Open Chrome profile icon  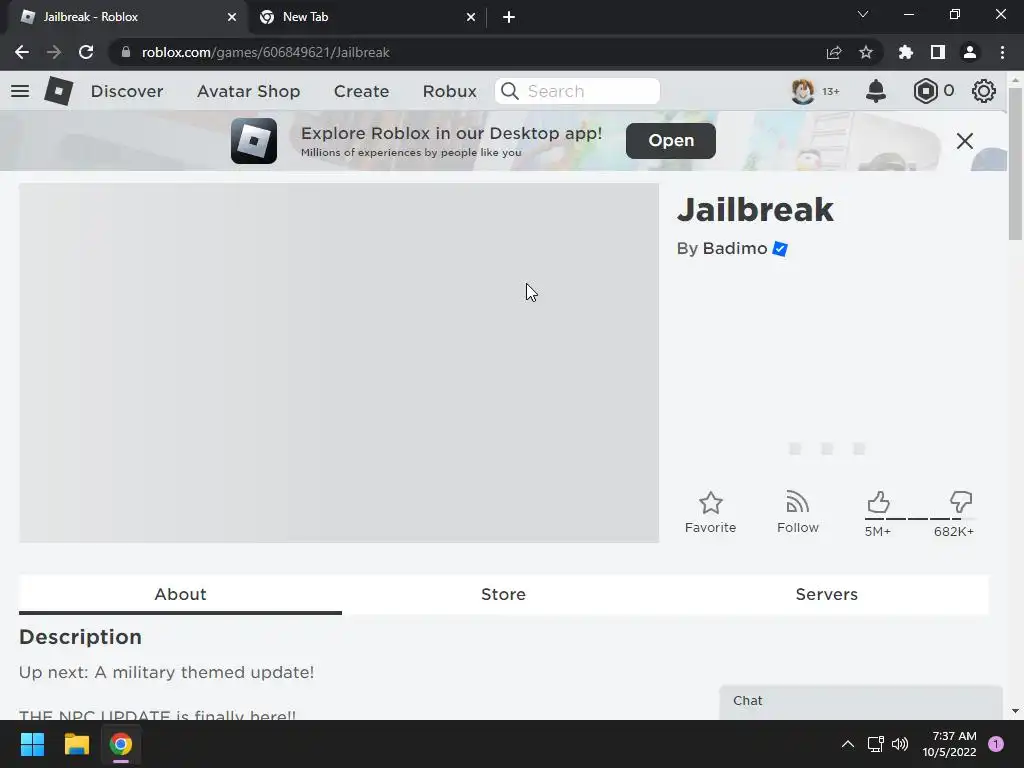970,52
